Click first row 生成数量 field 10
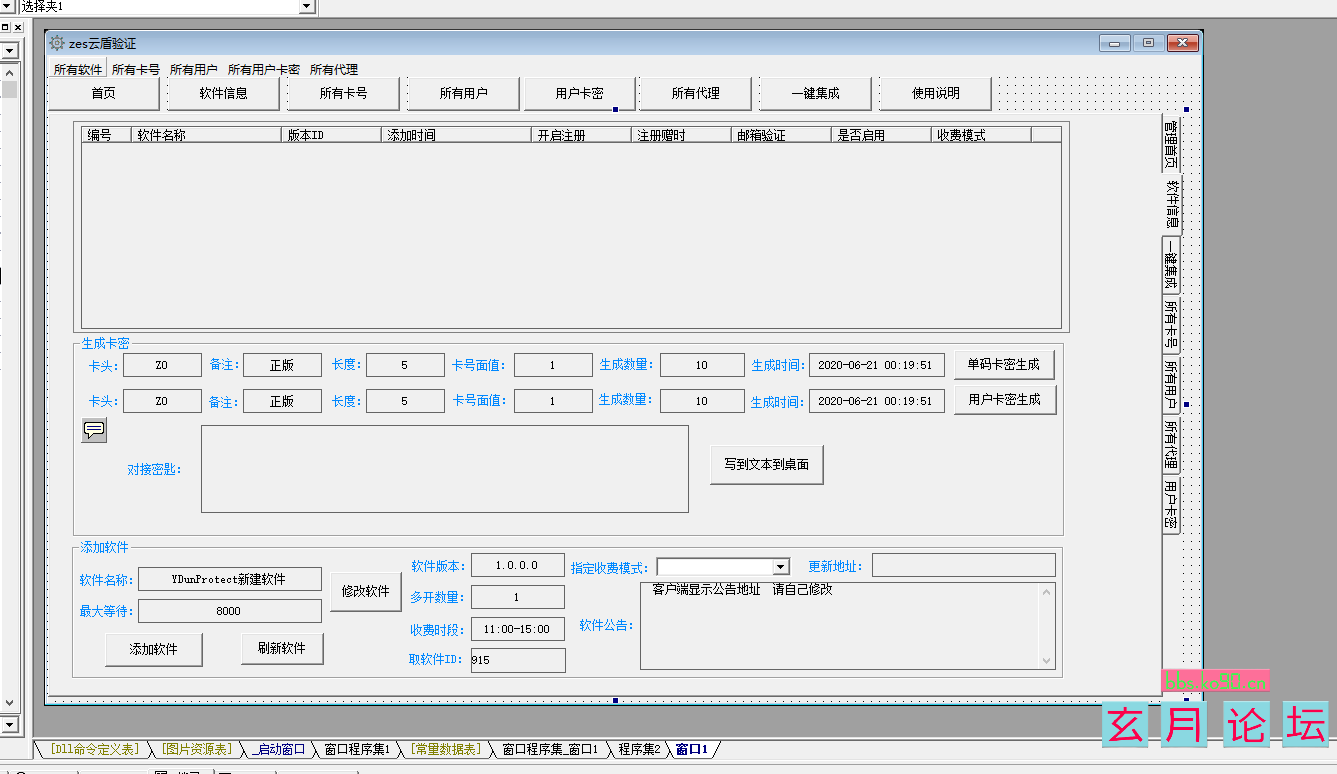The width and height of the screenshot is (1337, 774). pos(701,365)
